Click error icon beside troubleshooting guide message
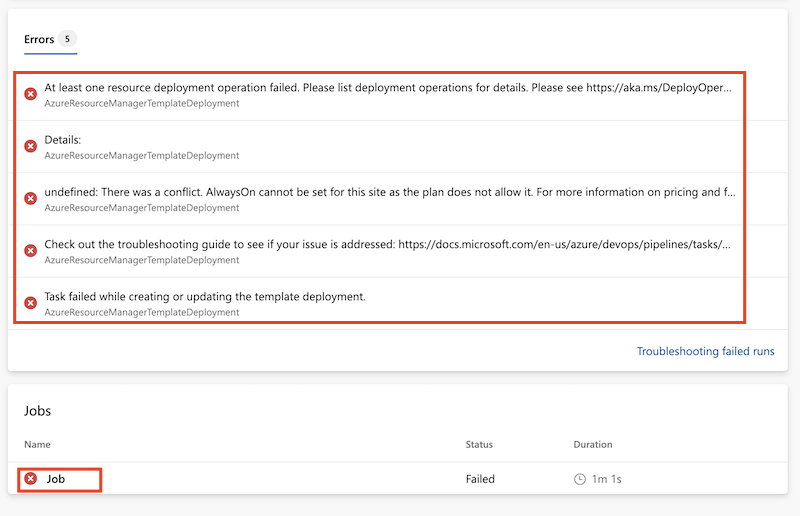This screenshot has height=516, width=800. (x=31, y=251)
